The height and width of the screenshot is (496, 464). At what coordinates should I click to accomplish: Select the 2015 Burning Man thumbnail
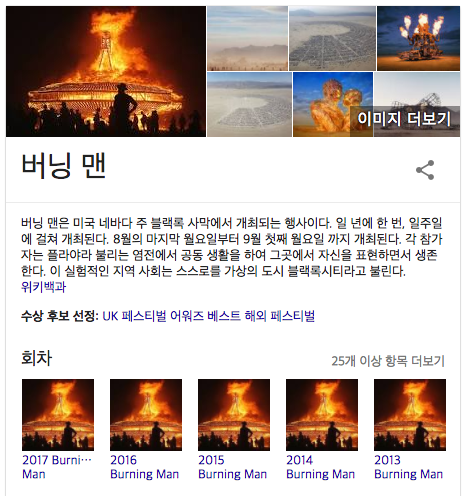(234, 415)
